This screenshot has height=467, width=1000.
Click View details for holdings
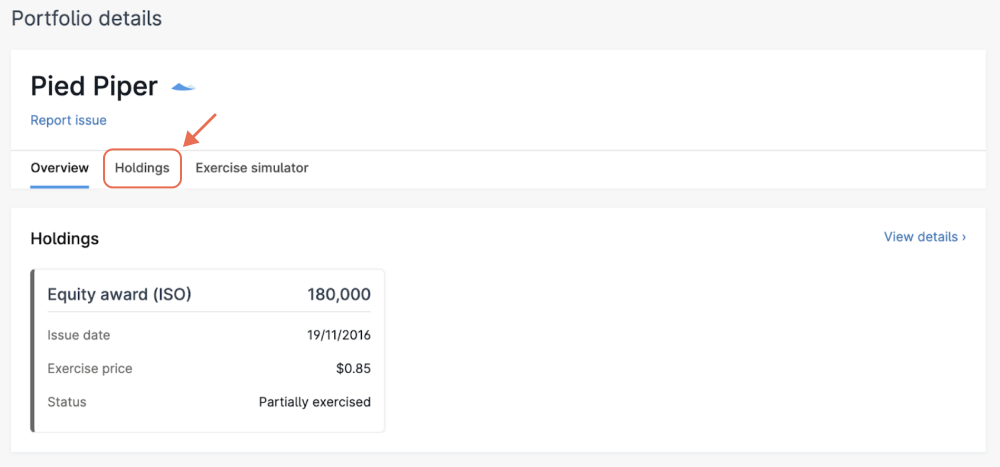[x=920, y=237]
